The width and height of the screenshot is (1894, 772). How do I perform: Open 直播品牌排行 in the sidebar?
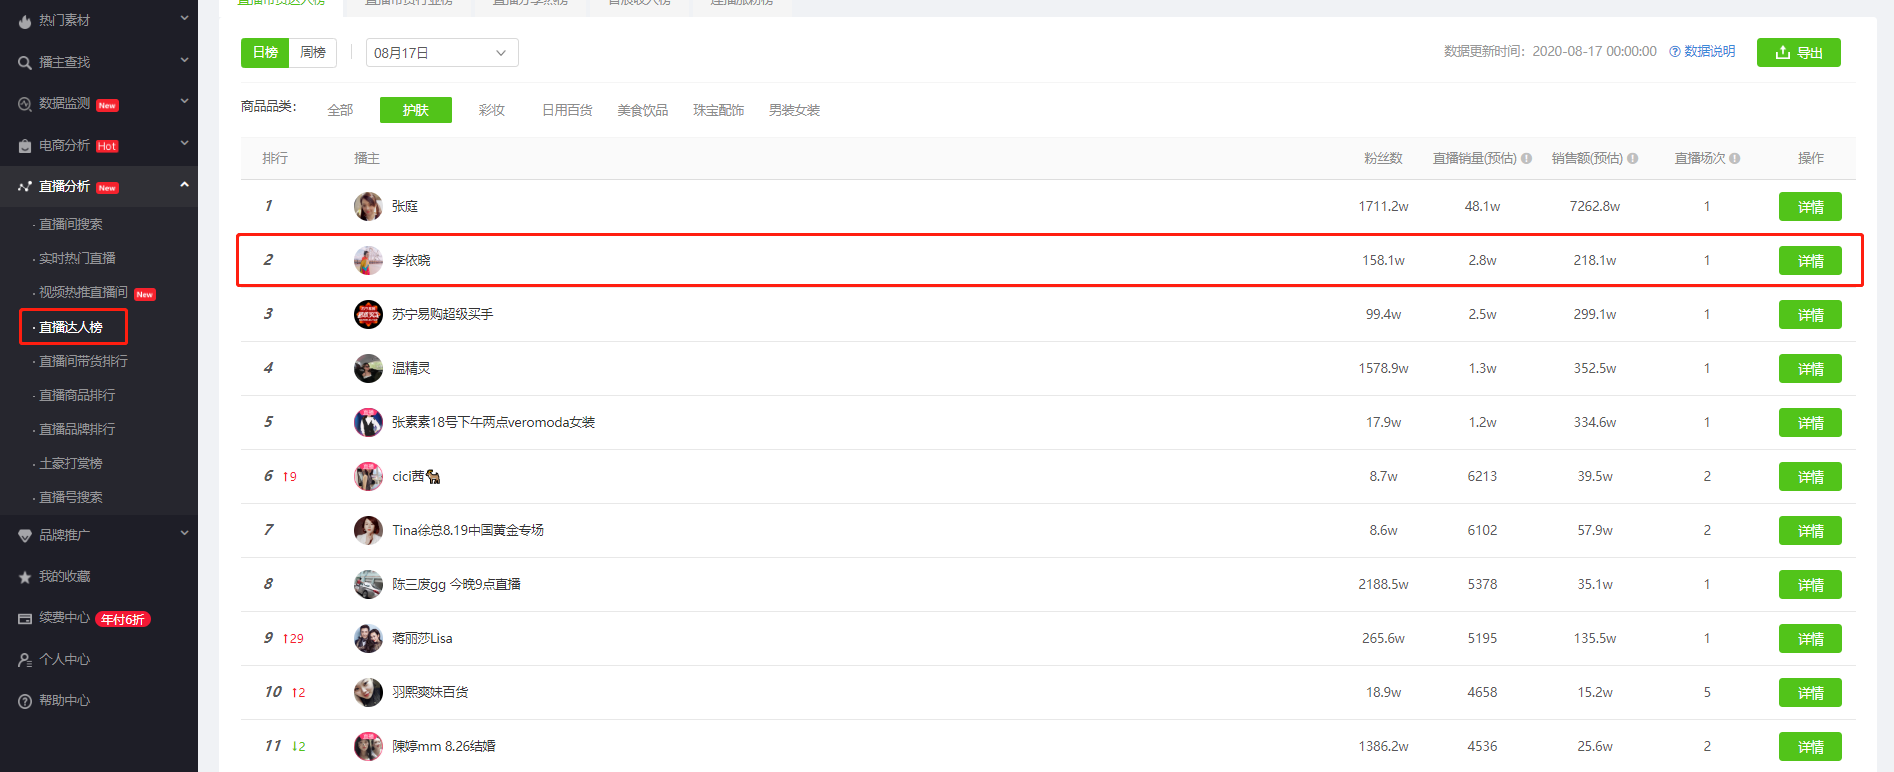(x=77, y=429)
